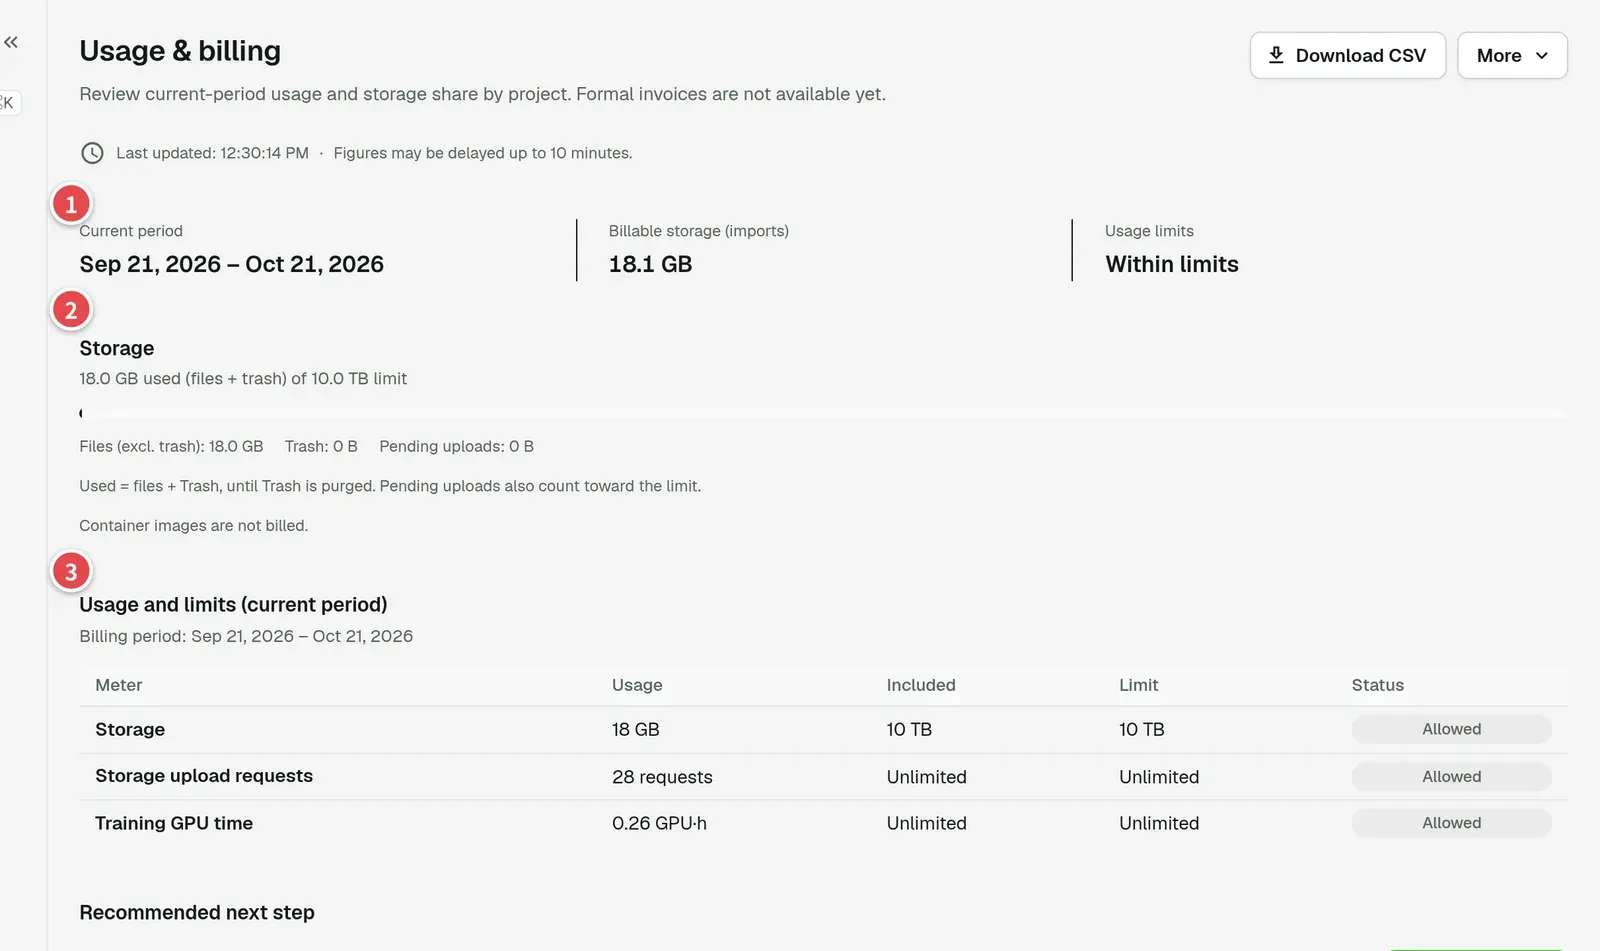Click the 10 TB Included value for Storage
This screenshot has height=951, width=1600.
click(909, 730)
